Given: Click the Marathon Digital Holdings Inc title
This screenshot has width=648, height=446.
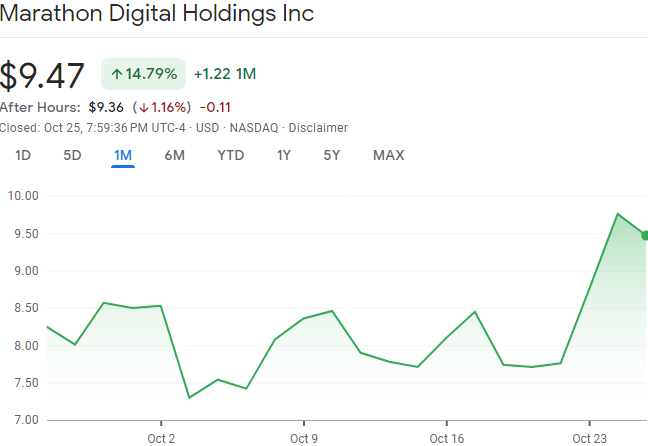Looking at the screenshot, I should 157,14.
